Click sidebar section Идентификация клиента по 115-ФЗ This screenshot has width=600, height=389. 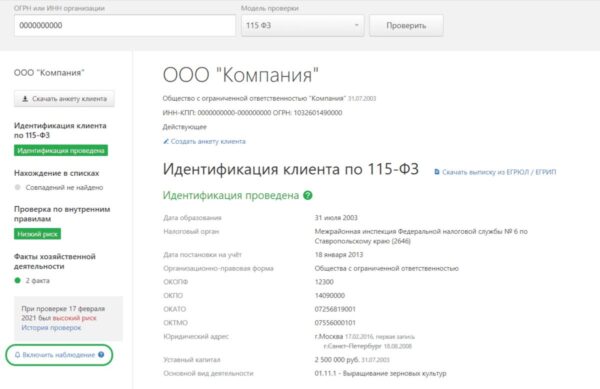point(60,130)
